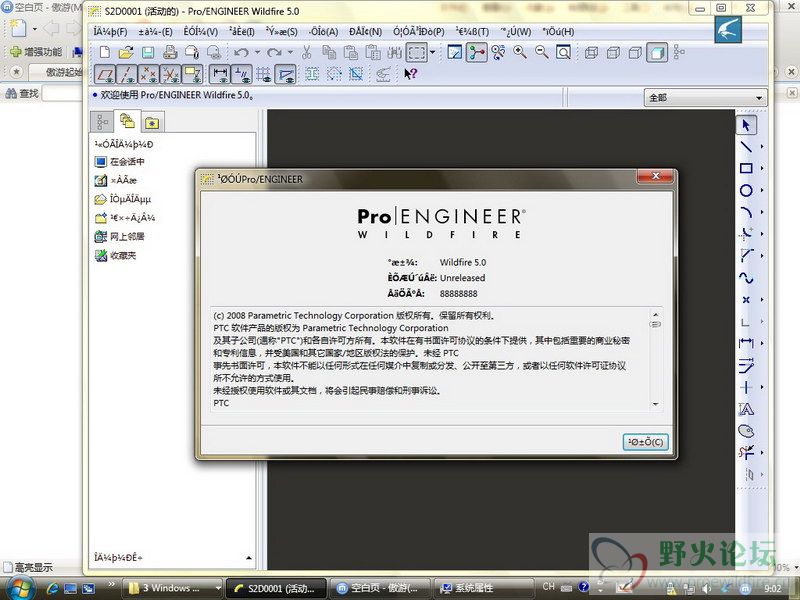Select the Point sketch tool
The height and width of the screenshot is (600, 800).
746,299
